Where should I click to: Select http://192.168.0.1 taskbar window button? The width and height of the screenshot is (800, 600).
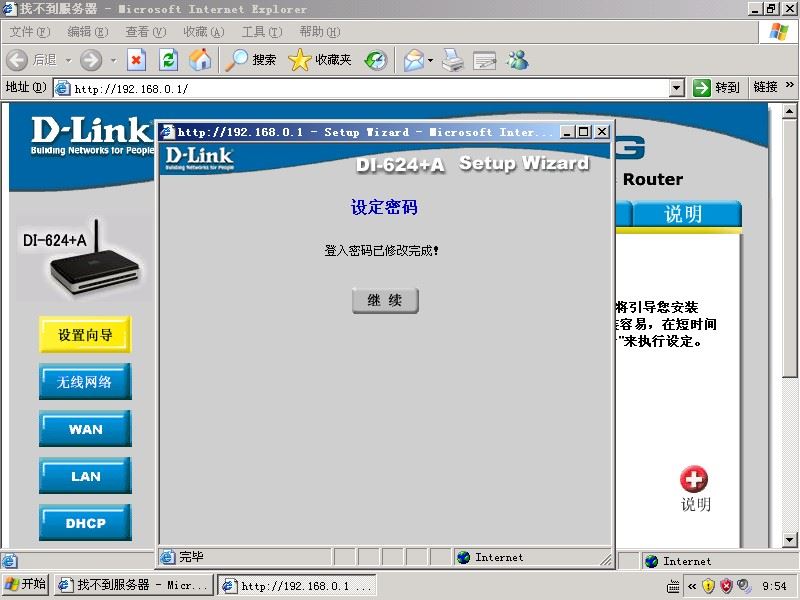(x=297, y=585)
